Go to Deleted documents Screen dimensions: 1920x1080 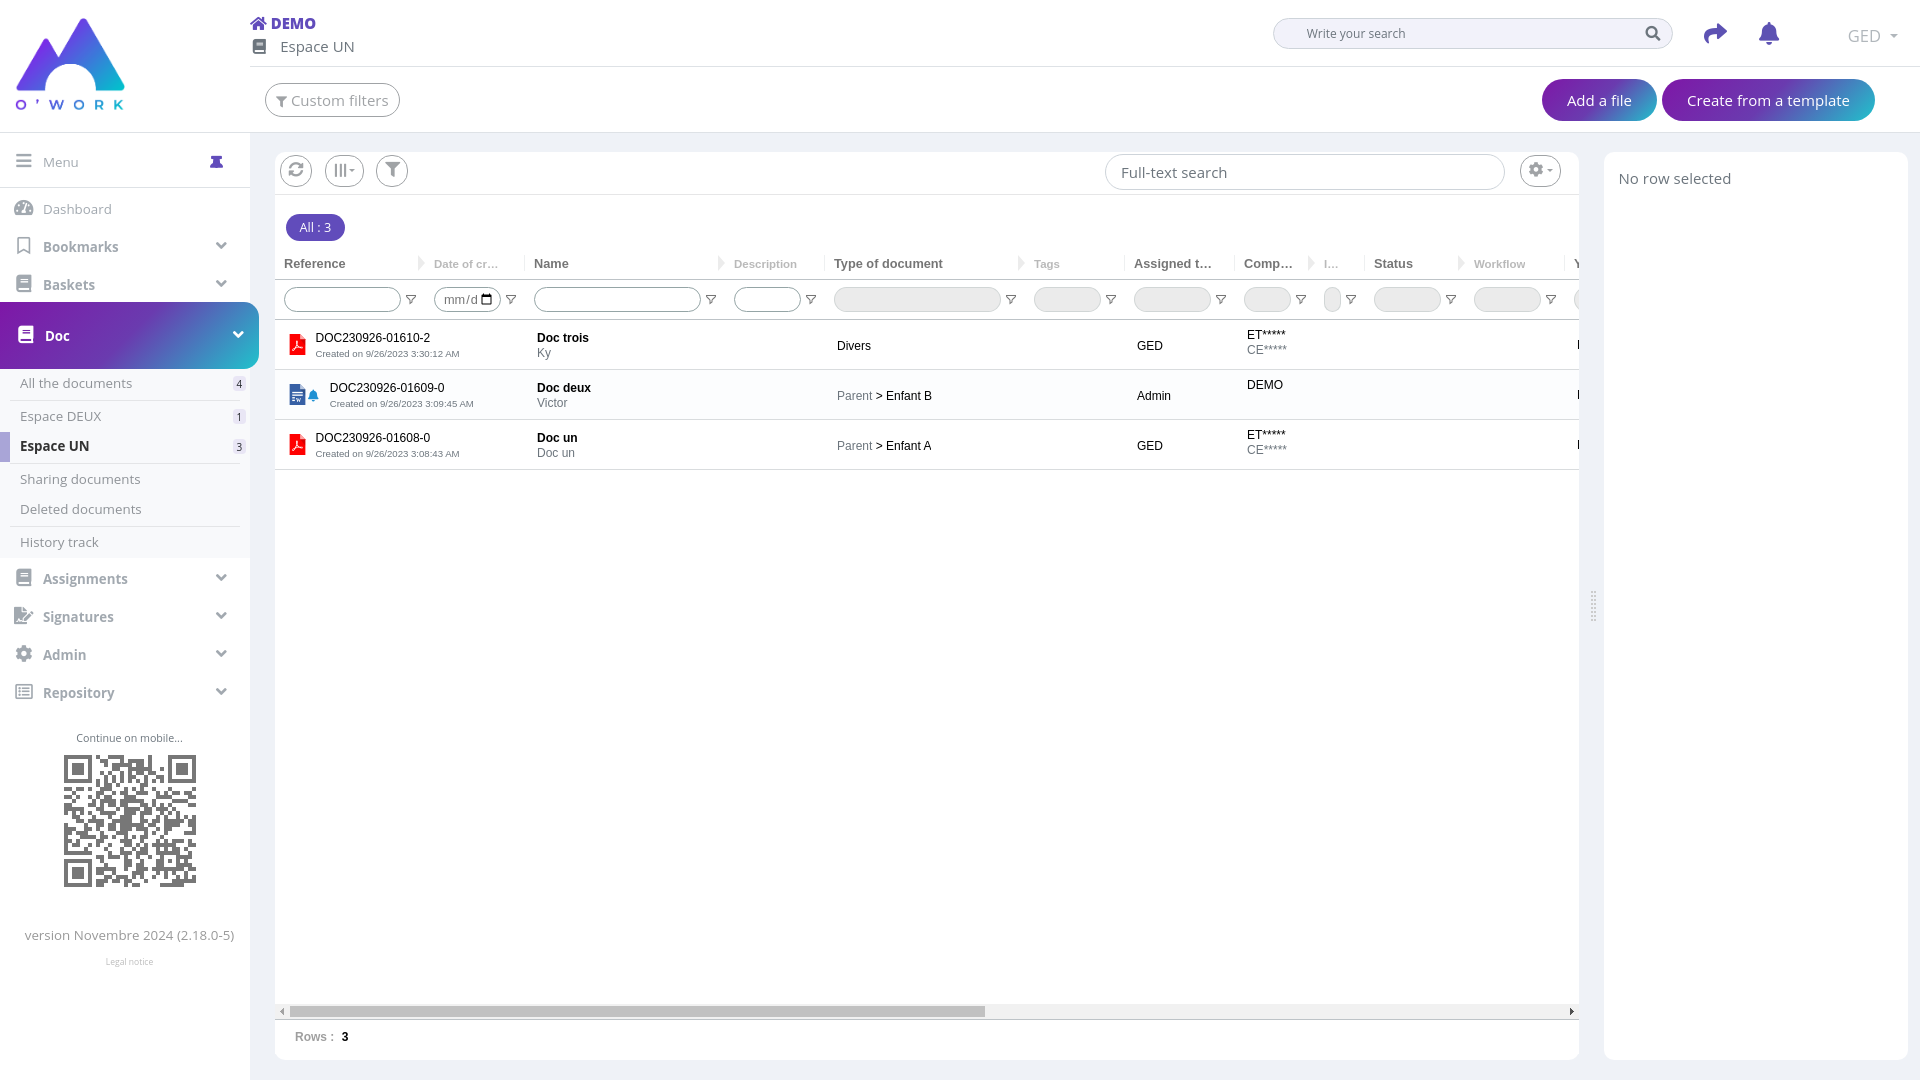(81, 510)
